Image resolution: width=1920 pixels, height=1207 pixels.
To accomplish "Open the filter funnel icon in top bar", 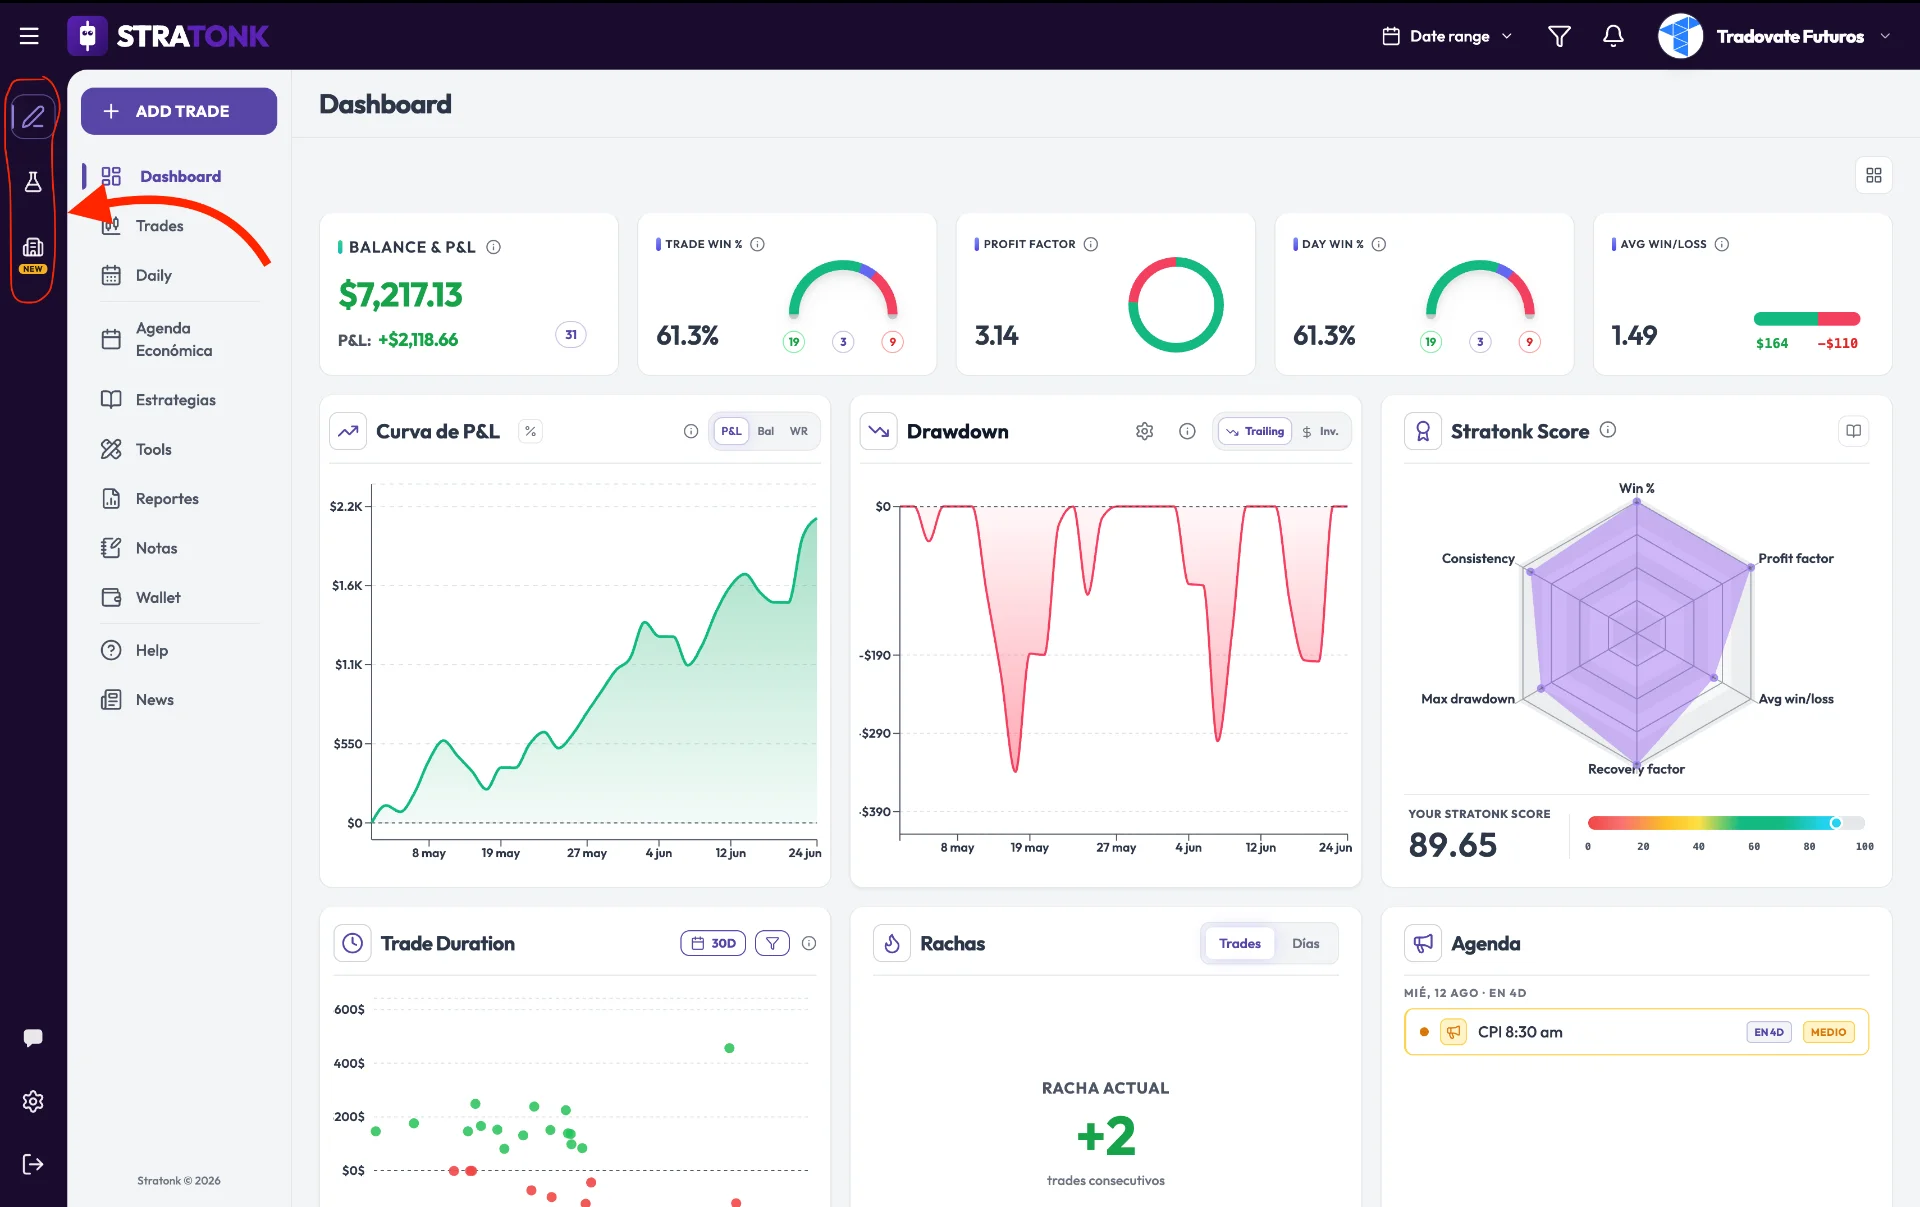I will tap(1559, 36).
